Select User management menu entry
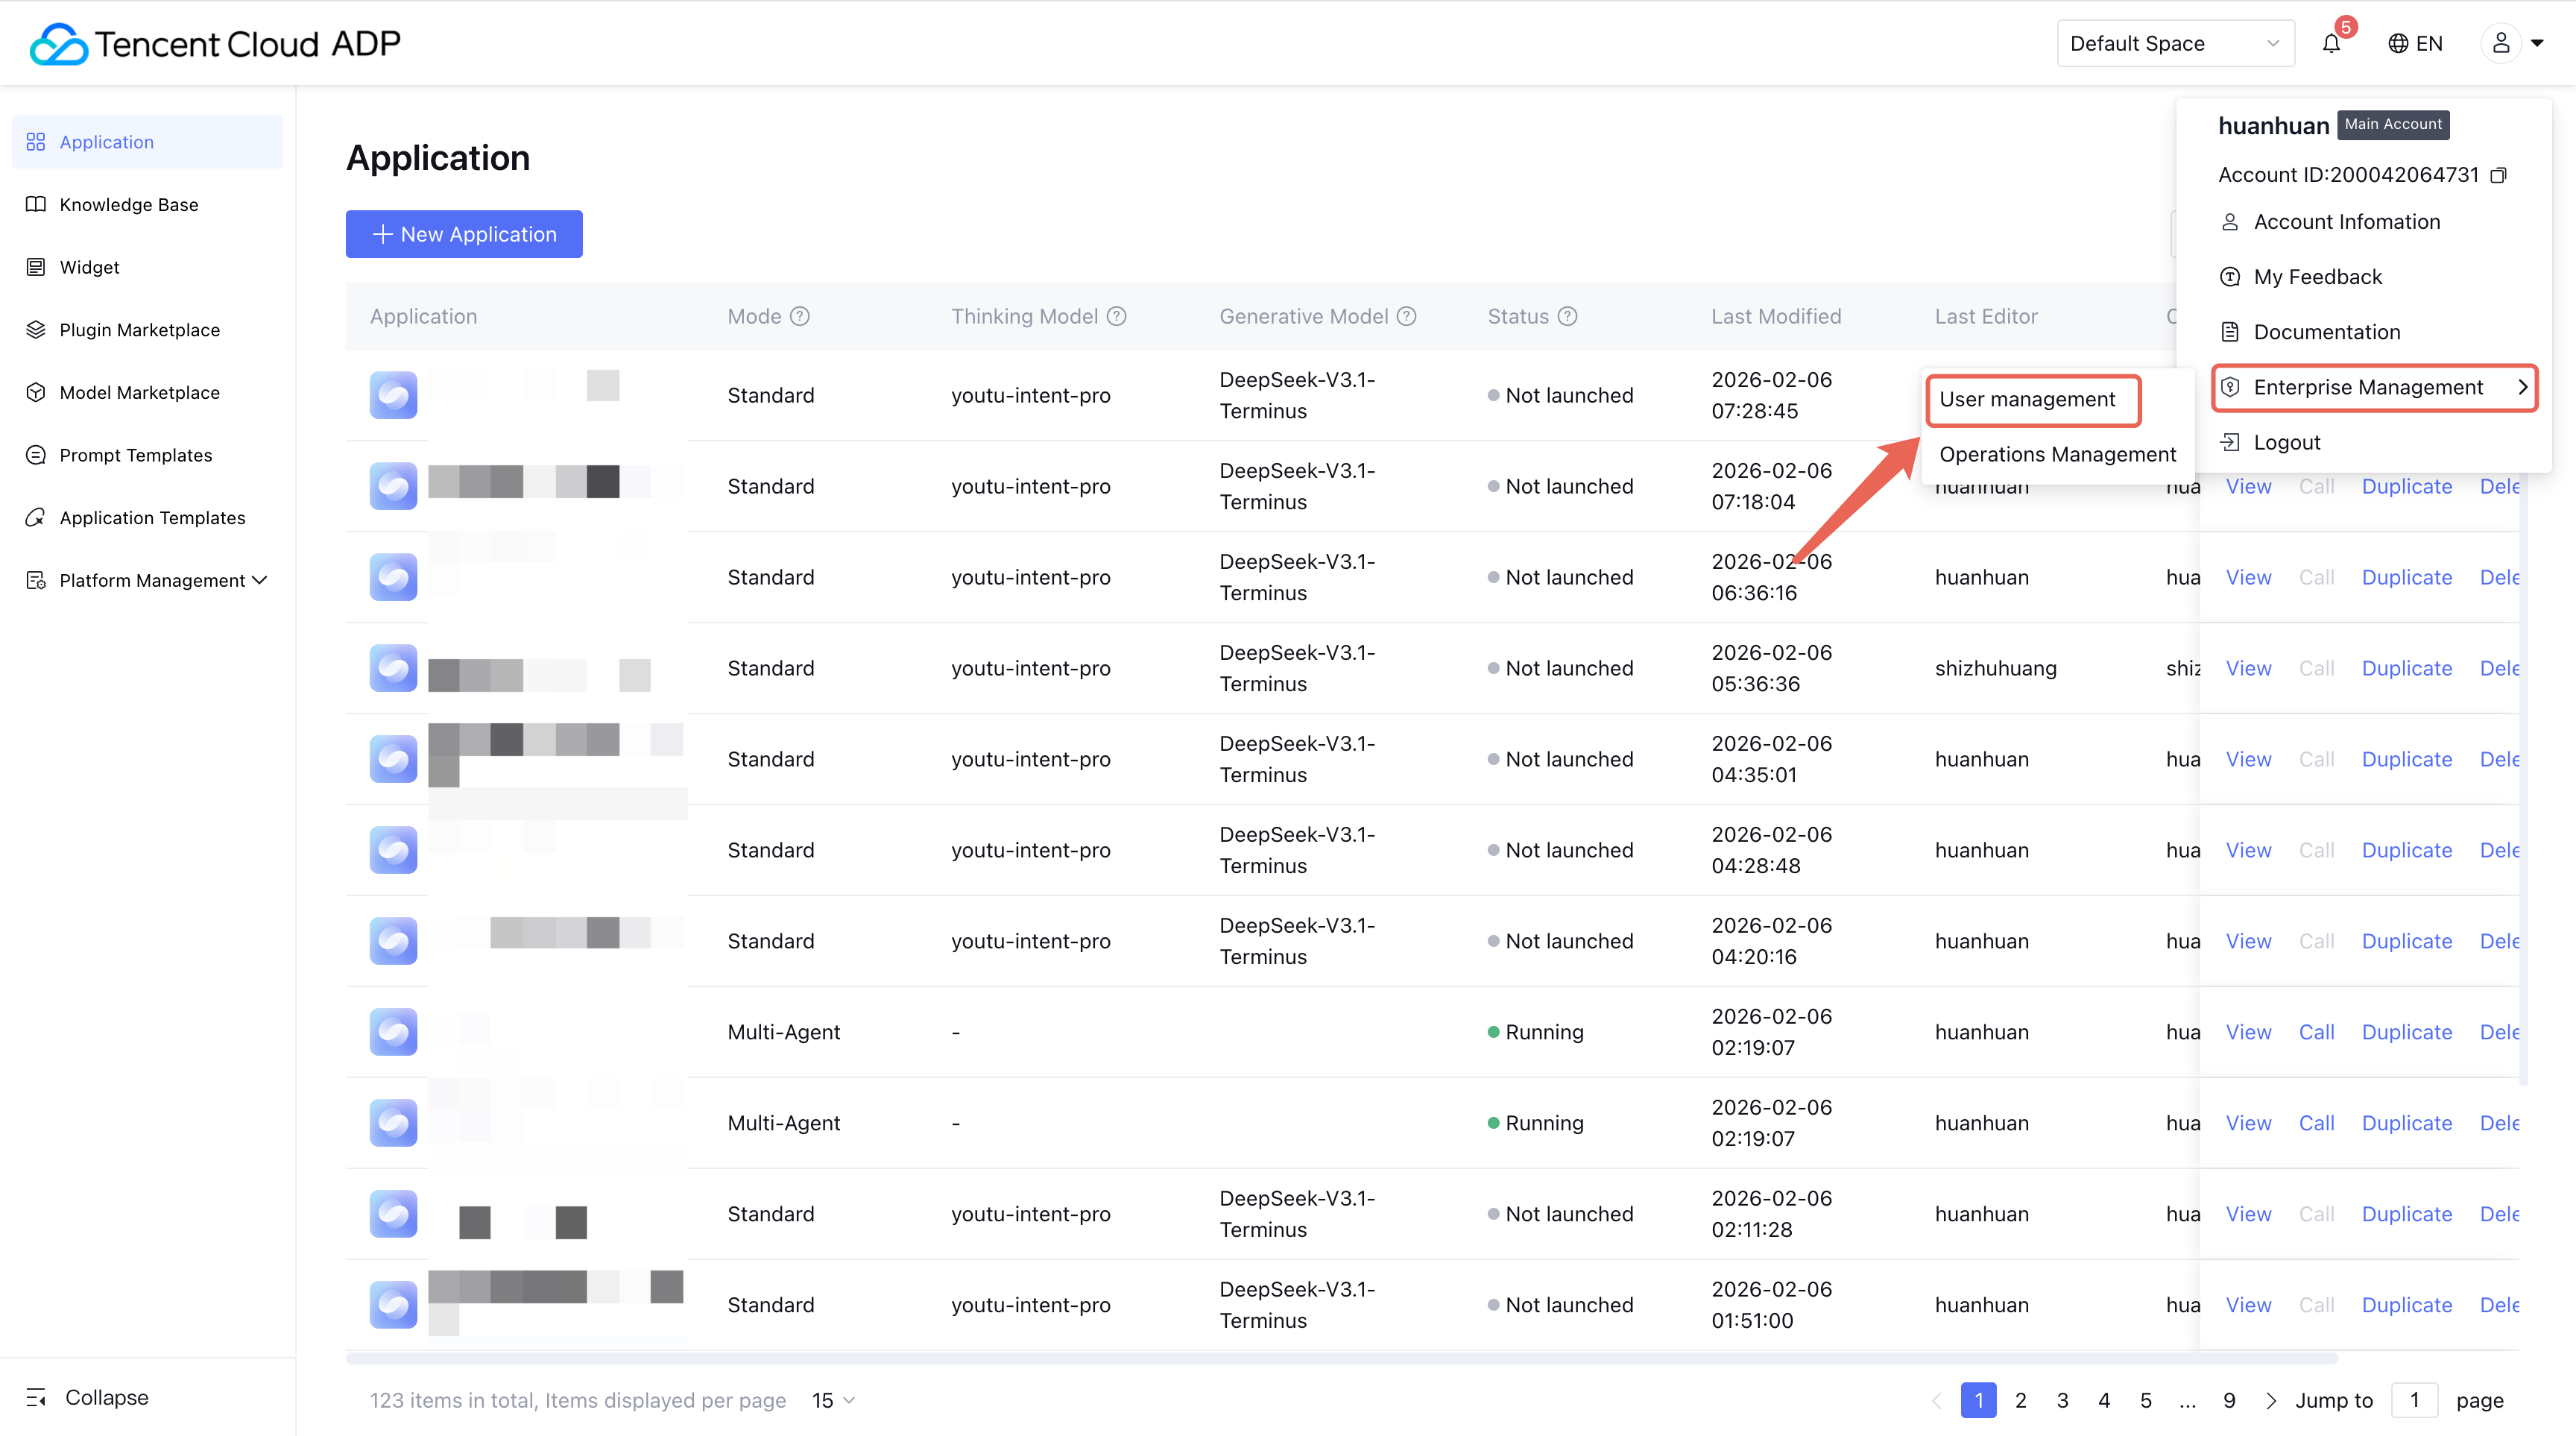 point(2027,399)
